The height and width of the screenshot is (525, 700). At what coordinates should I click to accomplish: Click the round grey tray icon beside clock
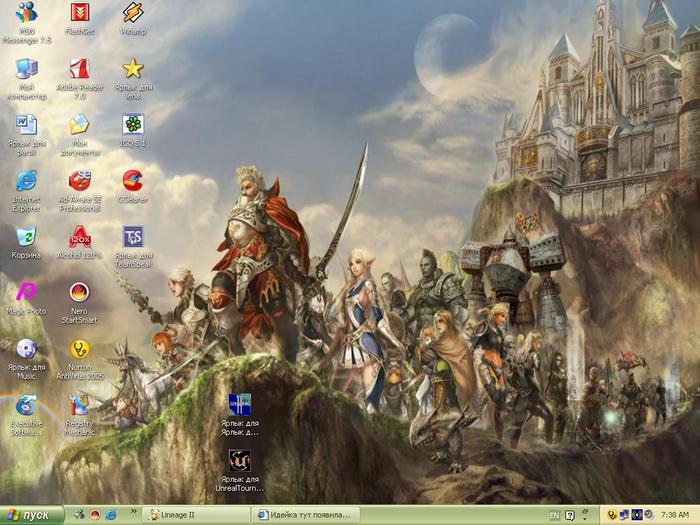pyautogui.click(x=649, y=515)
